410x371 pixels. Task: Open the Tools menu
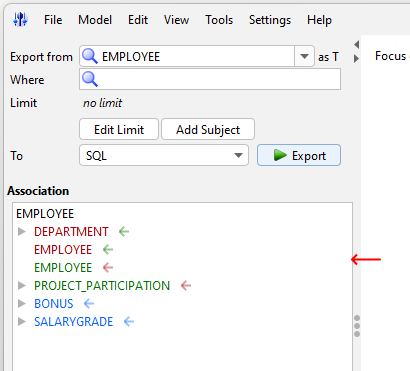click(219, 20)
